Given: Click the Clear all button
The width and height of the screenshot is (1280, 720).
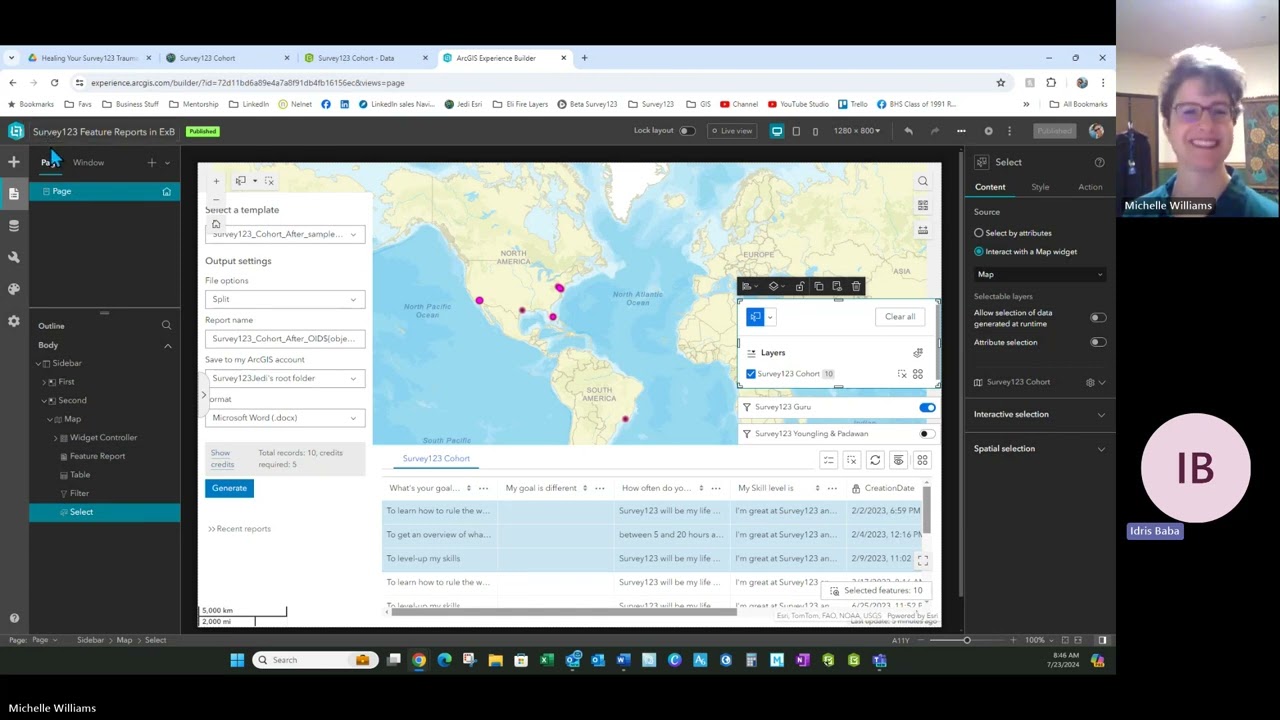Looking at the screenshot, I should (x=900, y=317).
